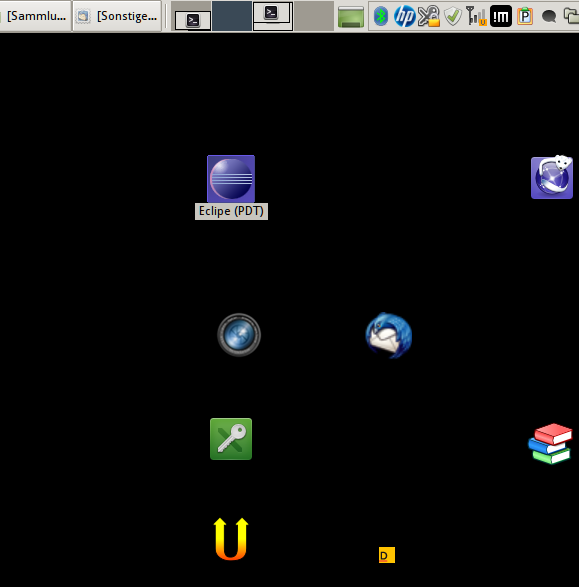Open the network signal bars tray icon
Screen dimensions: 579x587
click(x=476, y=16)
